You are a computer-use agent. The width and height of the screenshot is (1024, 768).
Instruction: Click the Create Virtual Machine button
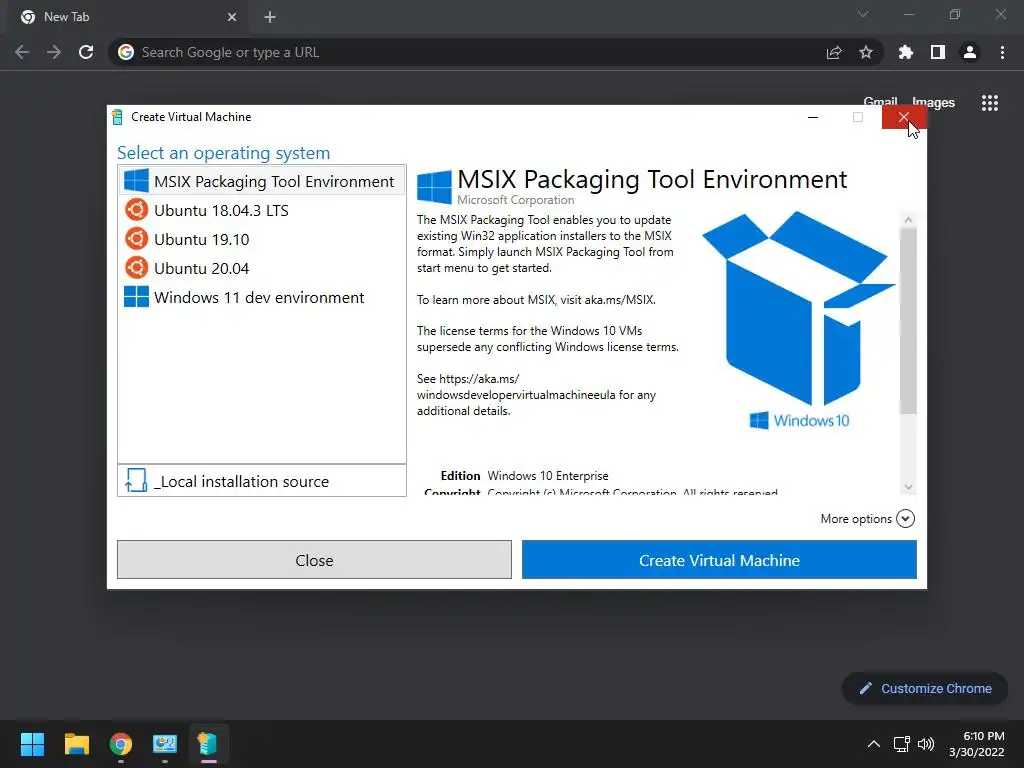[719, 560]
